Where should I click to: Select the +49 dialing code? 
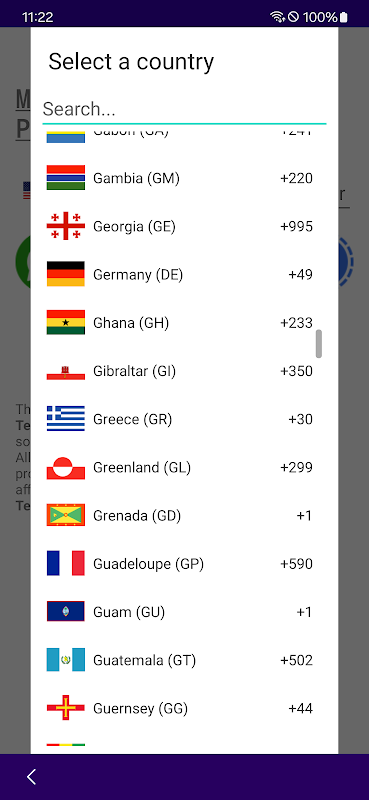tap(301, 274)
